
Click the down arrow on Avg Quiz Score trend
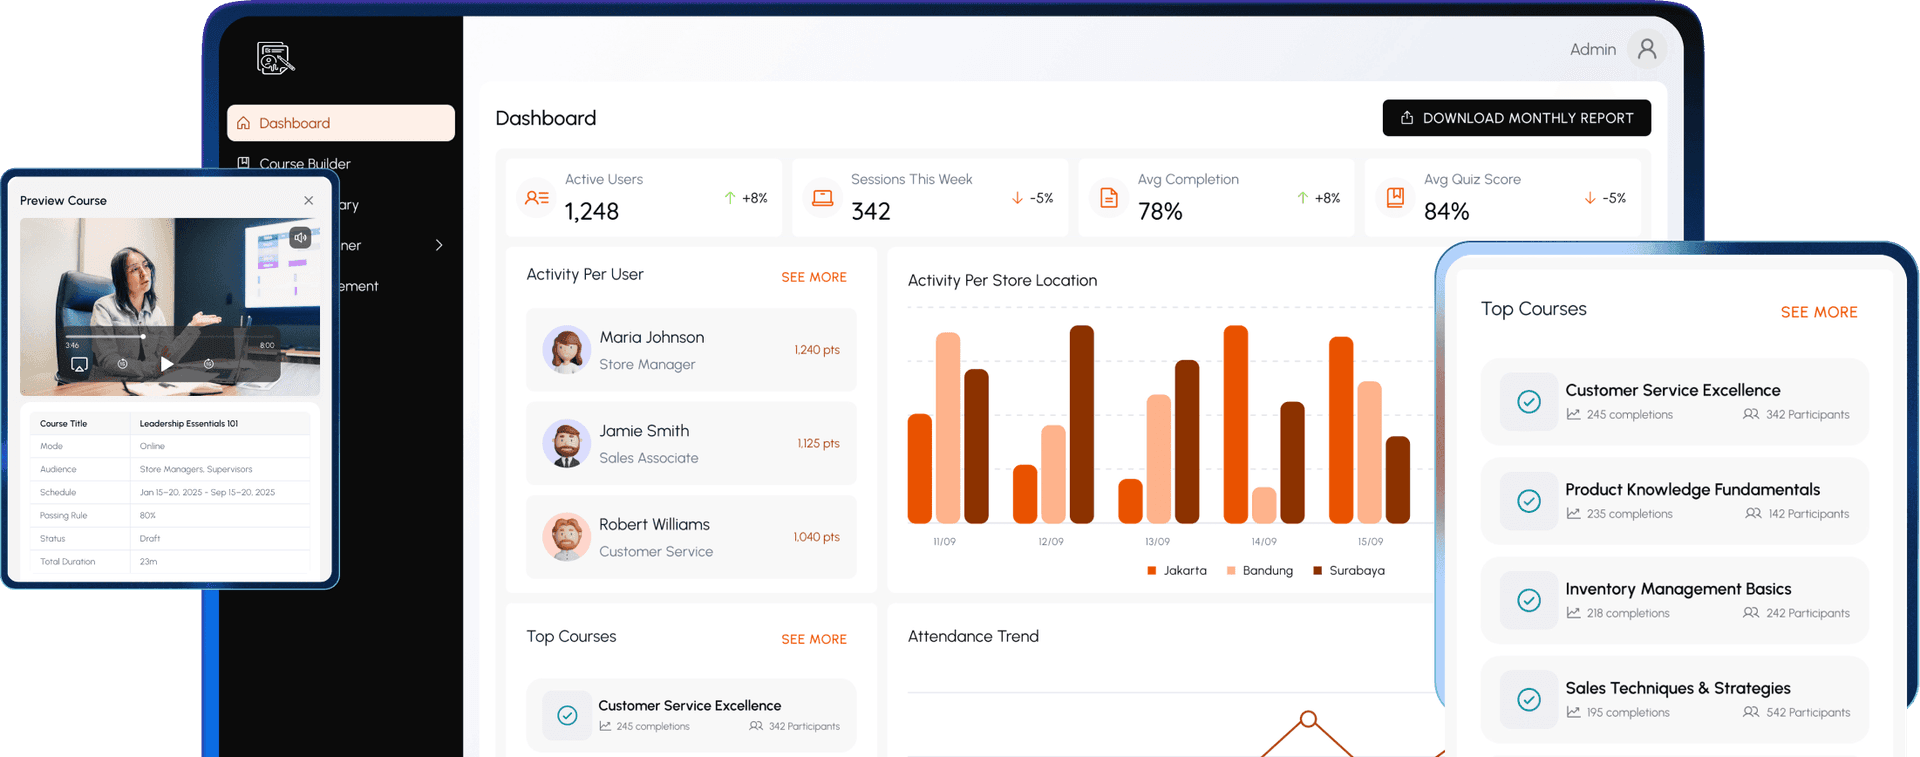(1589, 198)
